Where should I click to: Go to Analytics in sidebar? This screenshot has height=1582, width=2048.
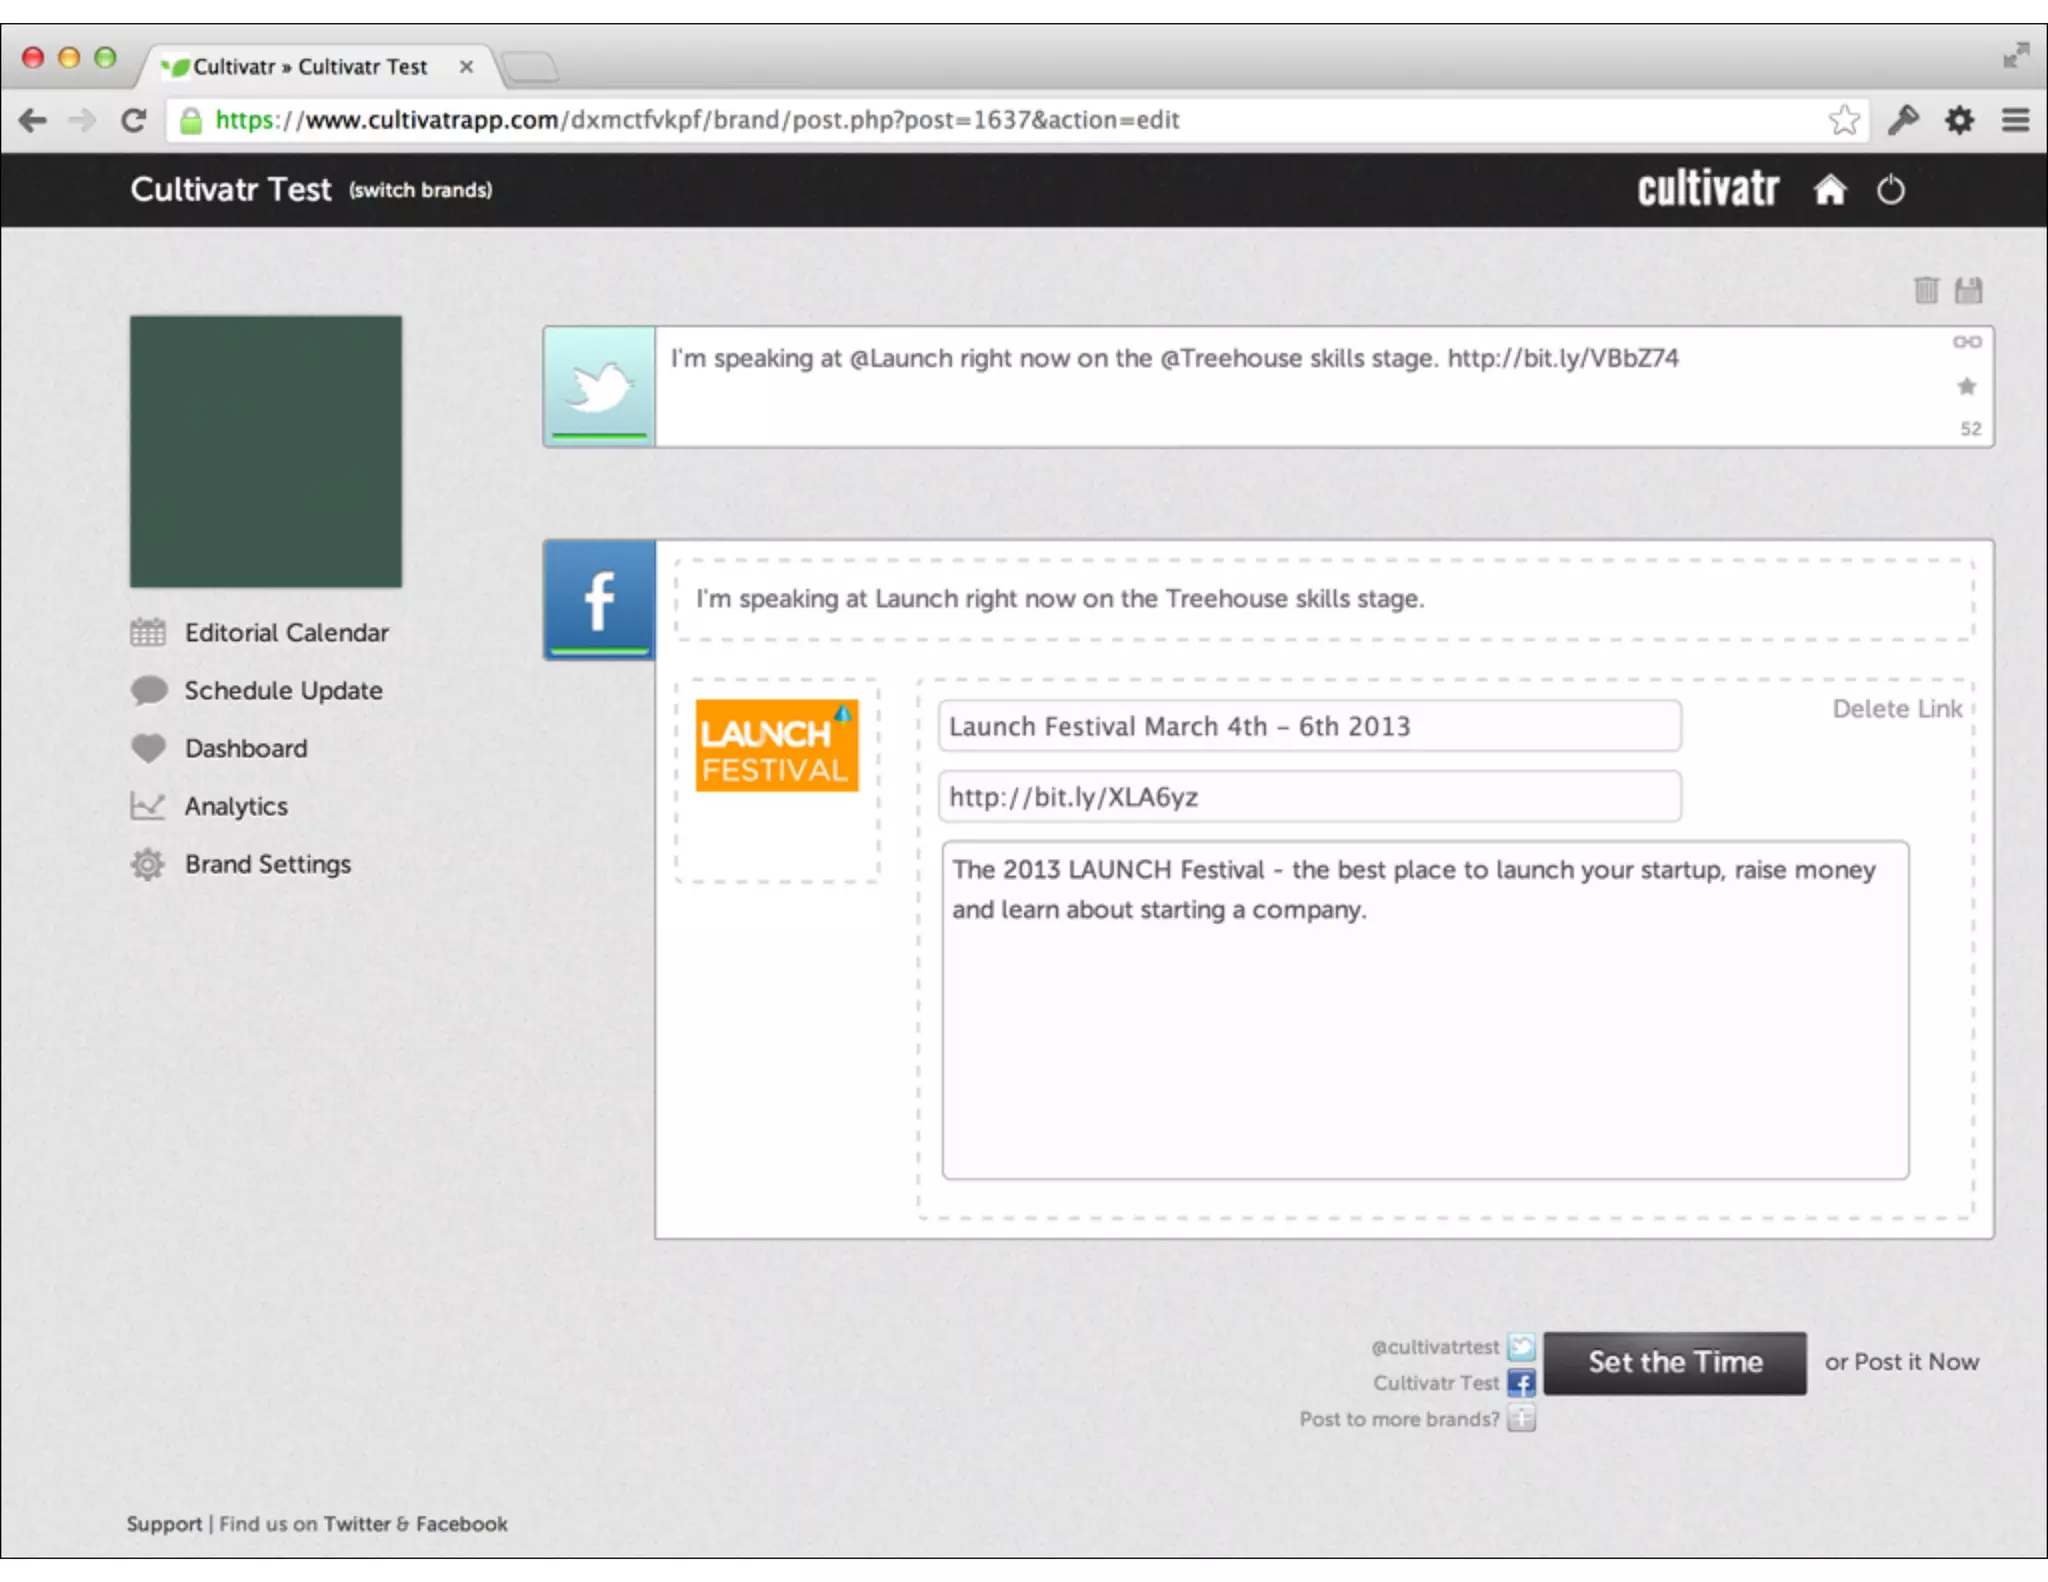[x=235, y=806]
